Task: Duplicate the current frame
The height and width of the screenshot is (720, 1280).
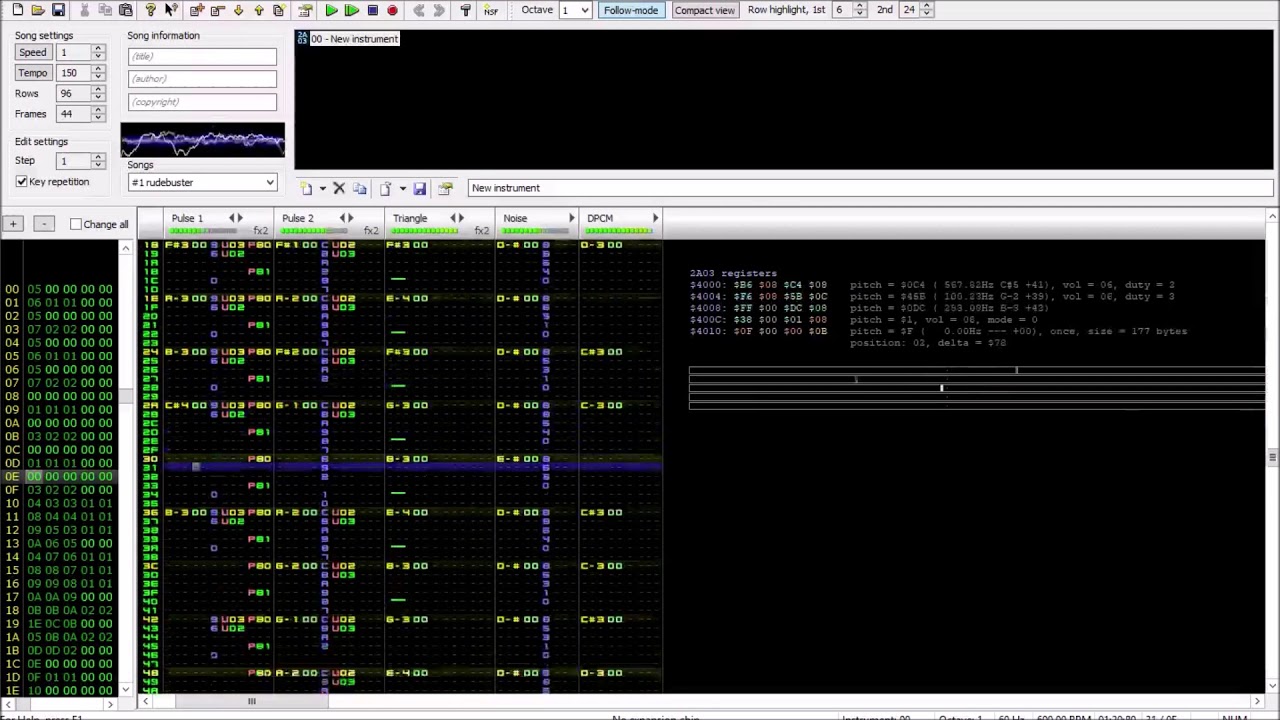Action: pyautogui.click(x=279, y=10)
